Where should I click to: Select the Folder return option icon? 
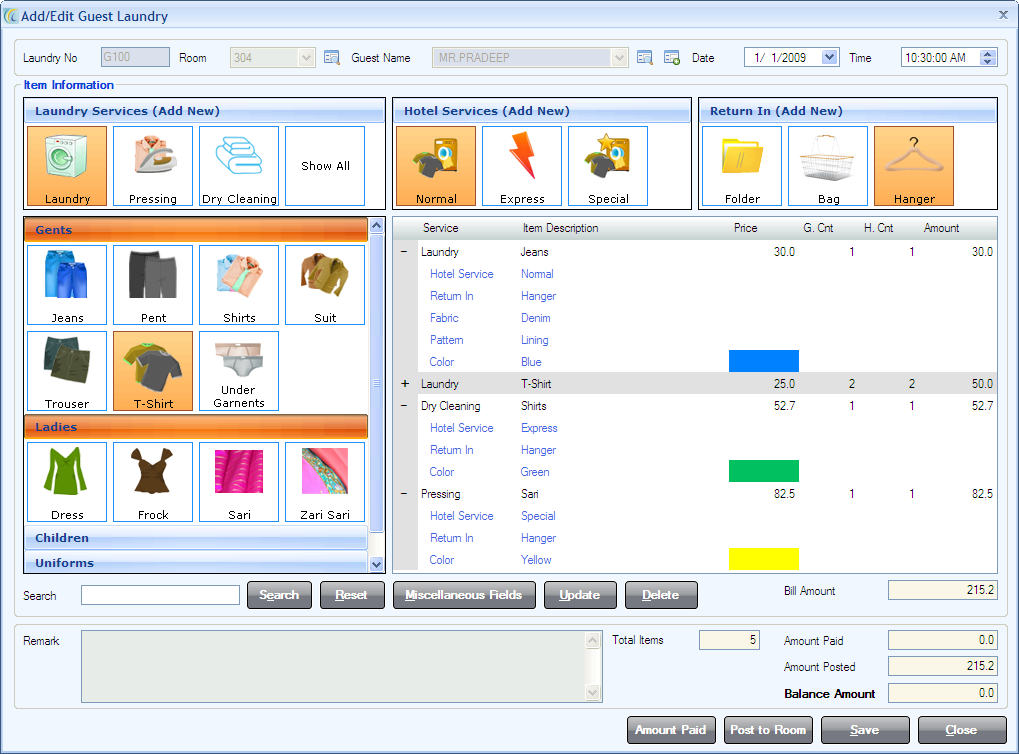[x=742, y=166]
